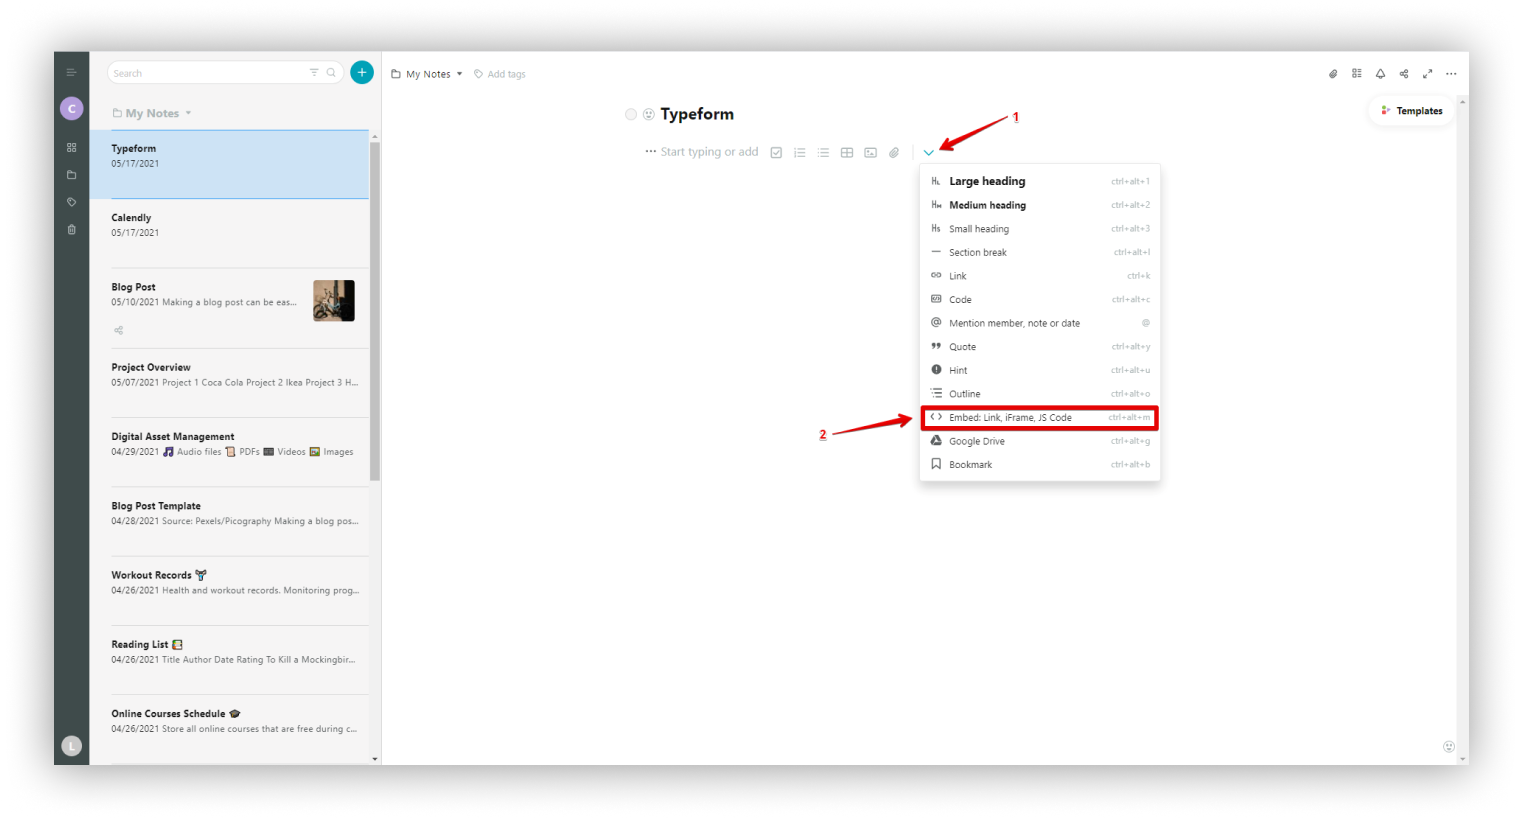Viewport: 1521px width, 819px height.
Task: Open the Digital Asset Management note
Action: 229,452
